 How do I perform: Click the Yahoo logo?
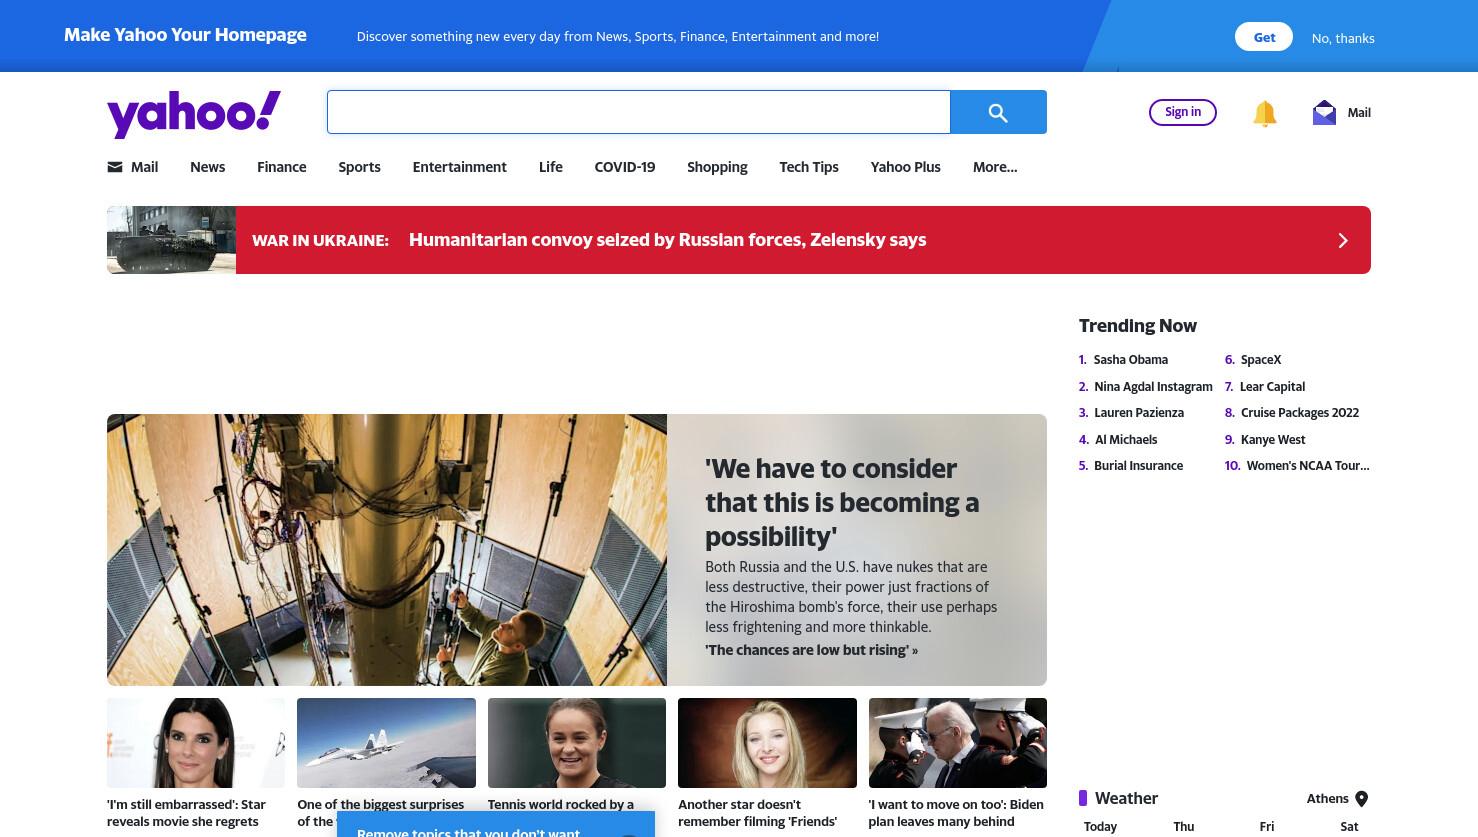pyautogui.click(x=194, y=113)
